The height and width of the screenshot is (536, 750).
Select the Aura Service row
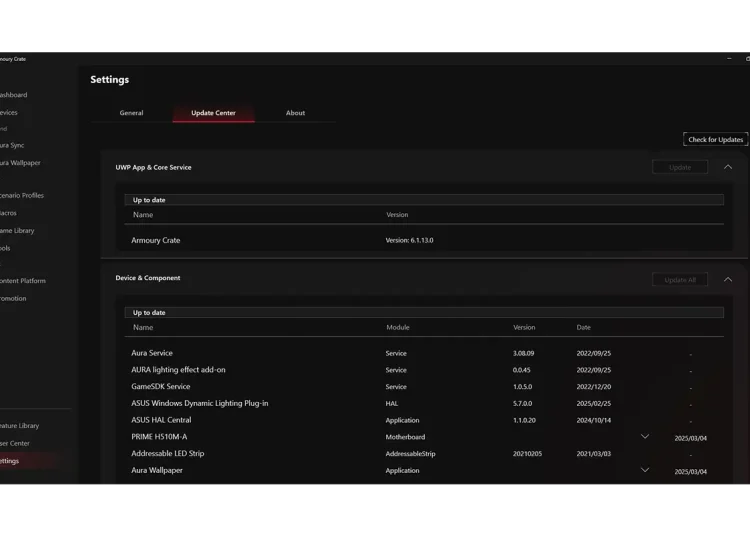424,353
